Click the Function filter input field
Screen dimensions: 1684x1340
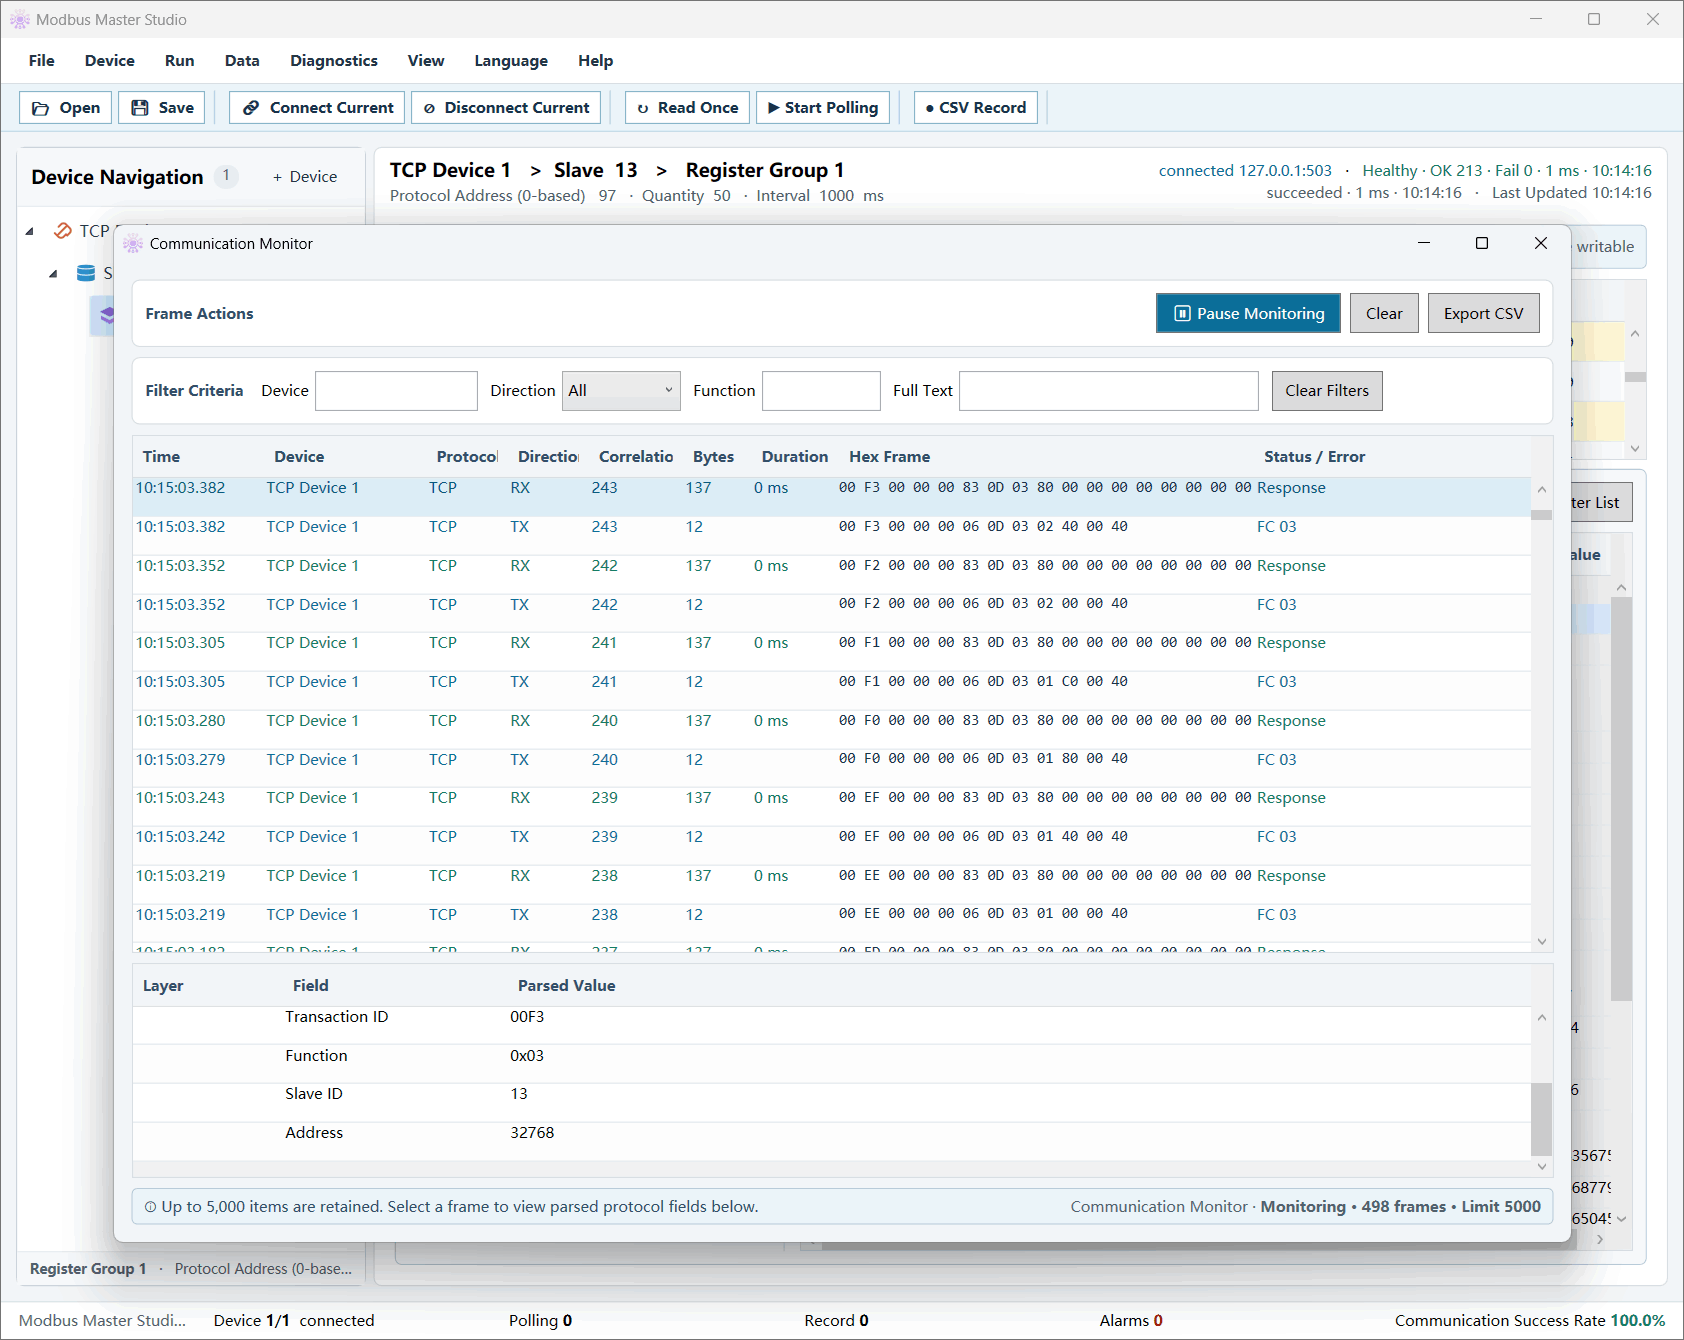(821, 391)
